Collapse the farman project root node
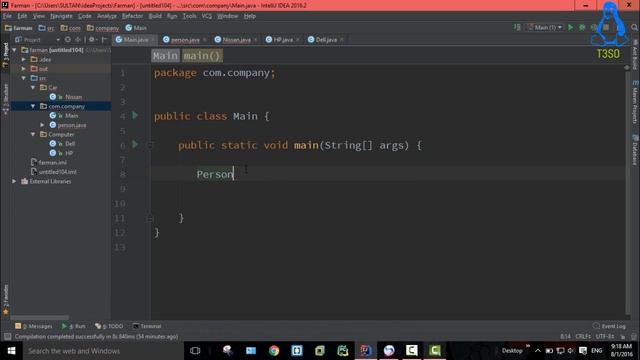640x360 pixels. (14, 50)
